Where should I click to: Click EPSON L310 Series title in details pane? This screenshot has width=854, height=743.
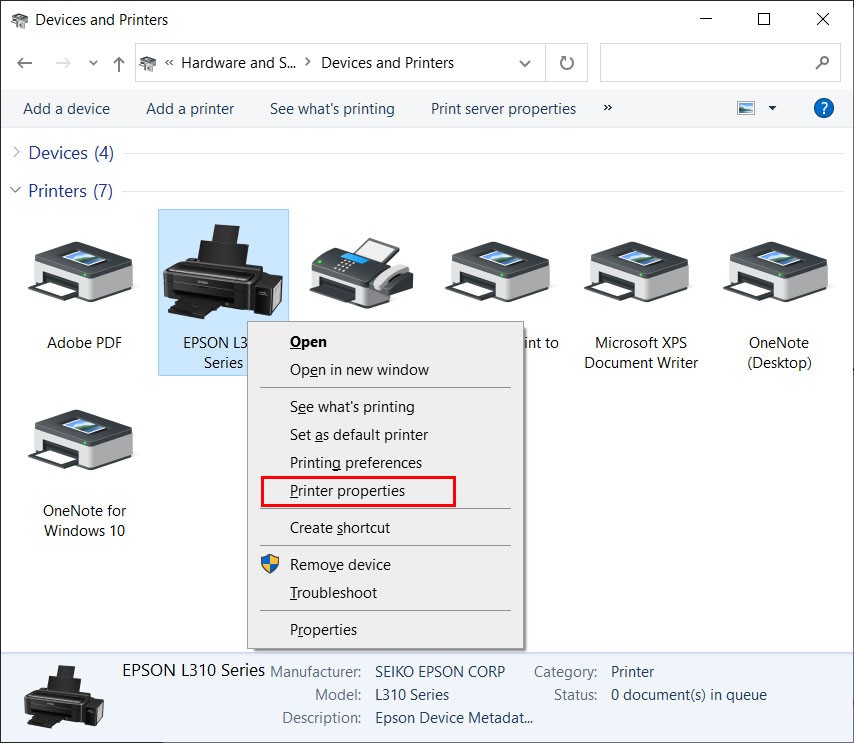pyautogui.click(x=193, y=670)
